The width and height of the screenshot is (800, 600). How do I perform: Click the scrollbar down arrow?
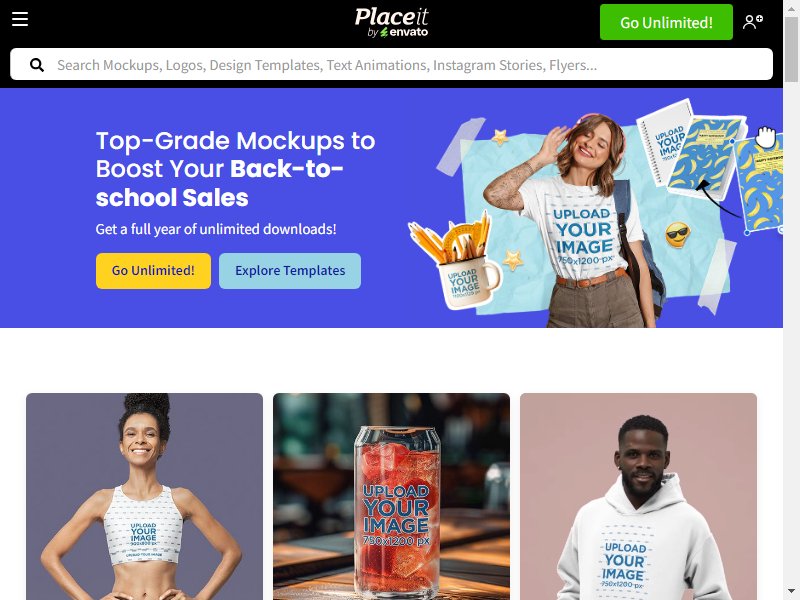pyautogui.click(x=791, y=594)
